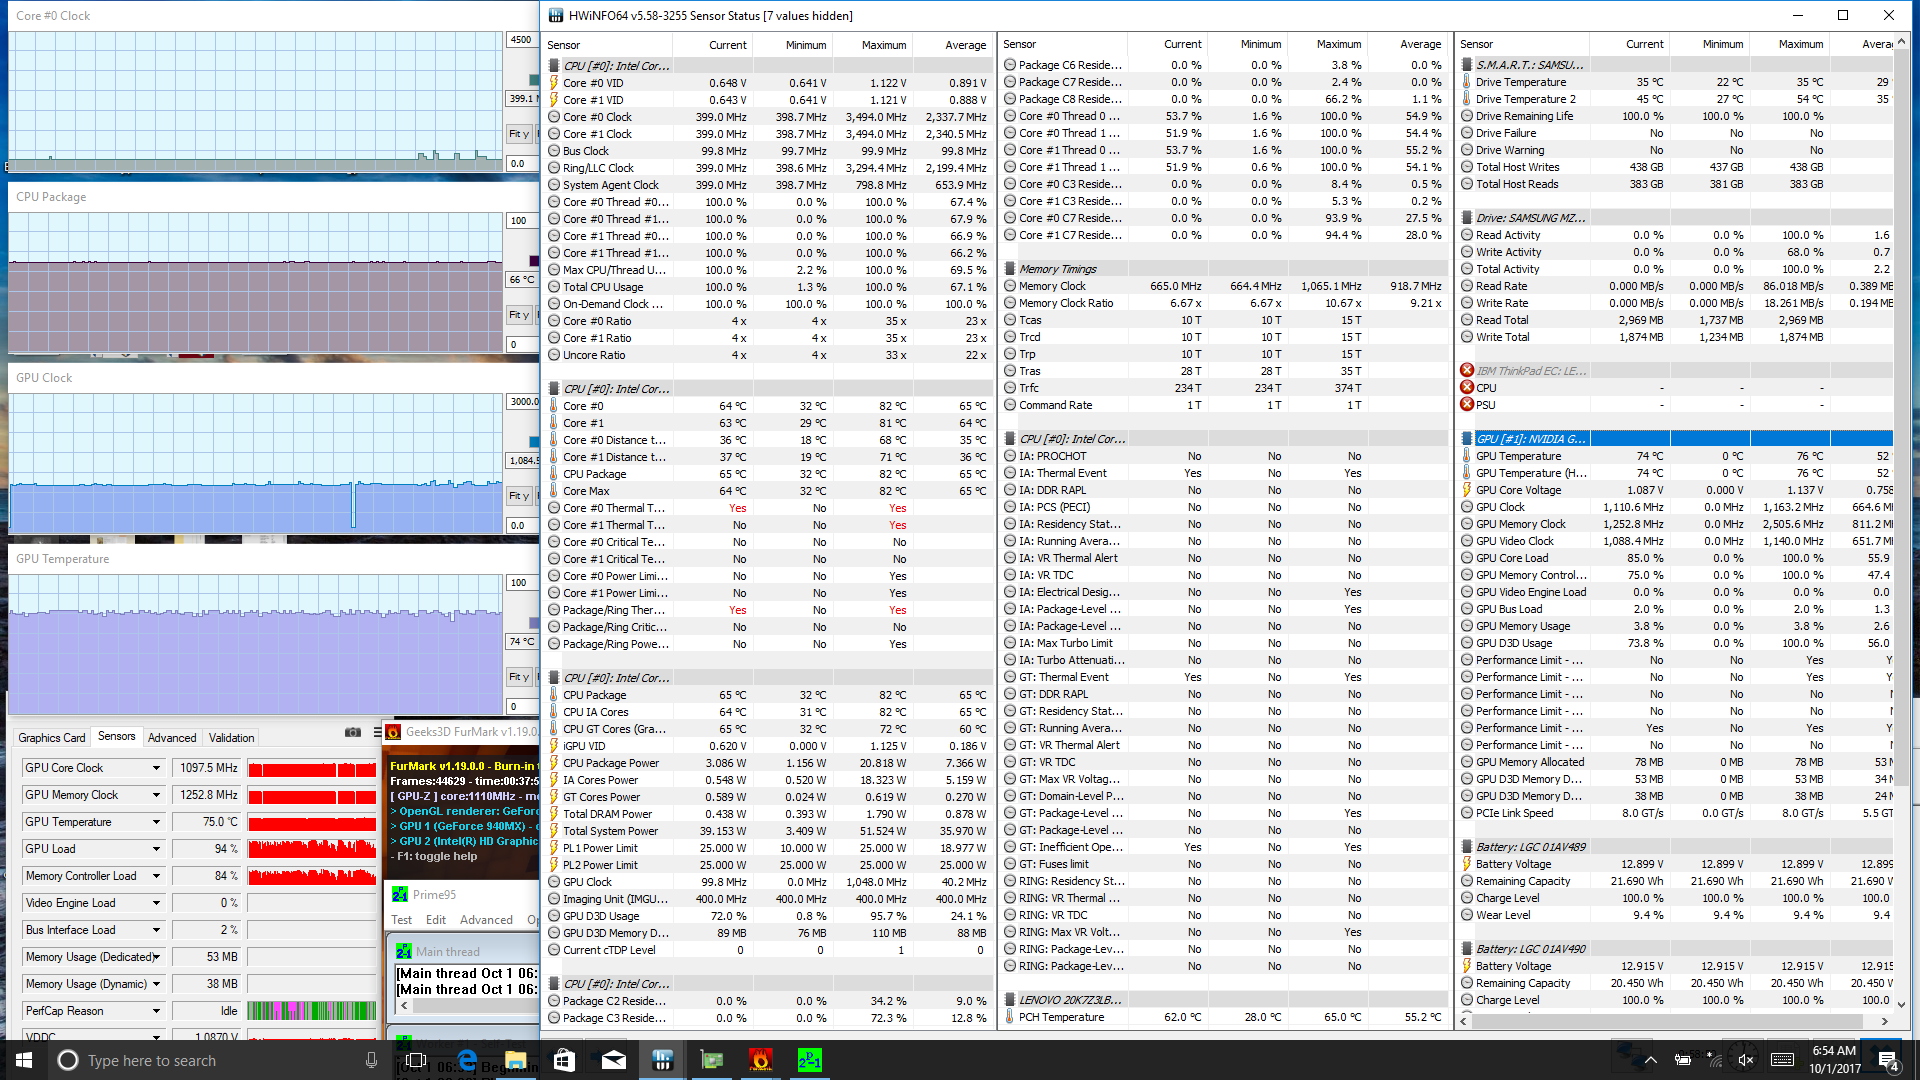Open the GPU Temperature sensor dropdown

click(x=156, y=822)
